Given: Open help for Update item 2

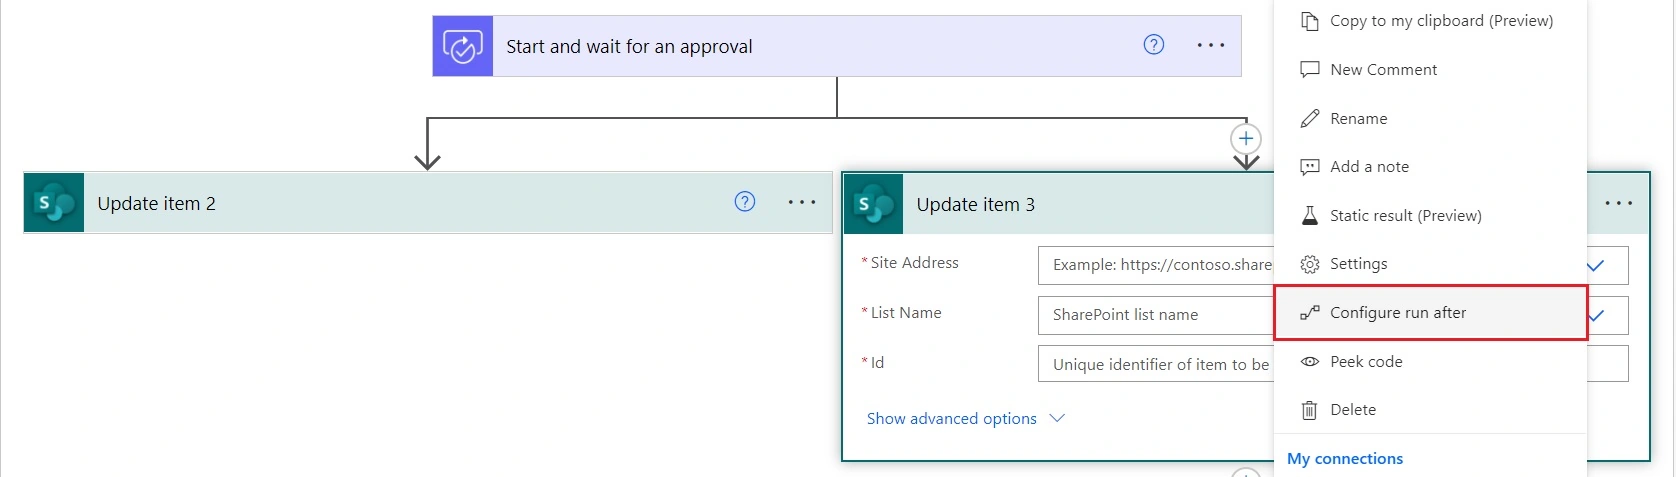Looking at the screenshot, I should pos(745,201).
